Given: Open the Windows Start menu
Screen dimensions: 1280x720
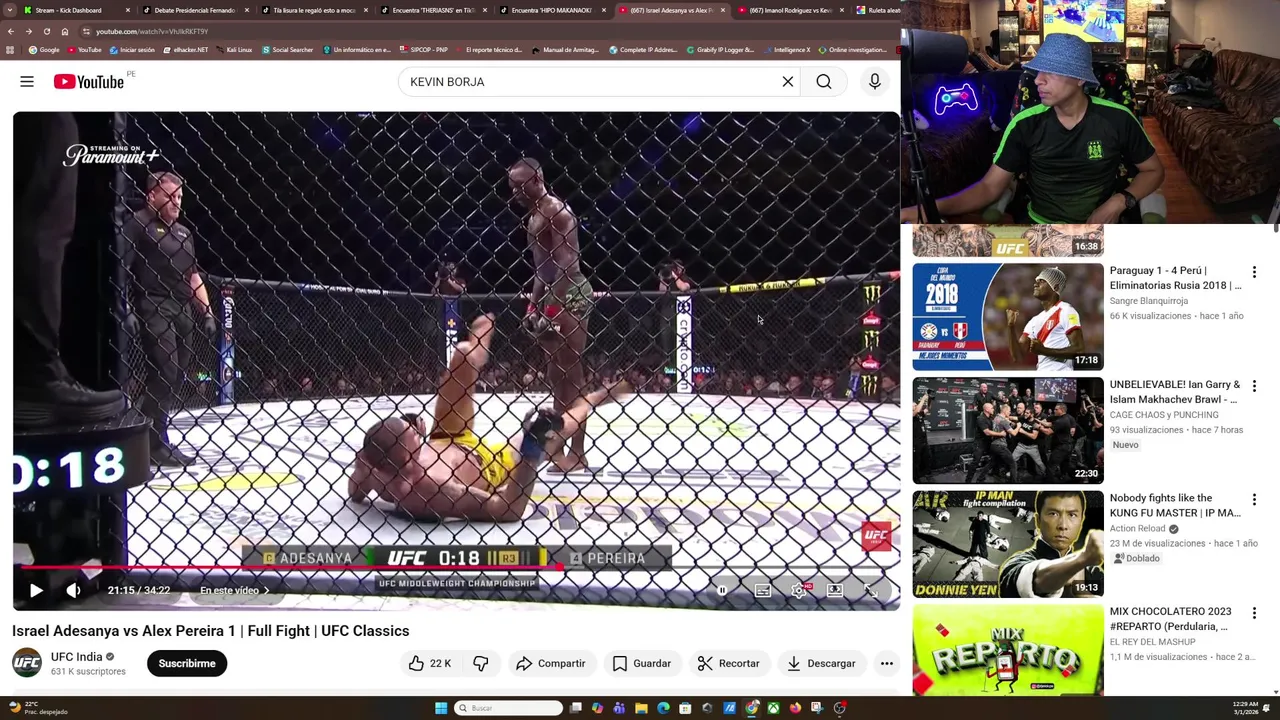Looking at the screenshot, I should point(441,708).
